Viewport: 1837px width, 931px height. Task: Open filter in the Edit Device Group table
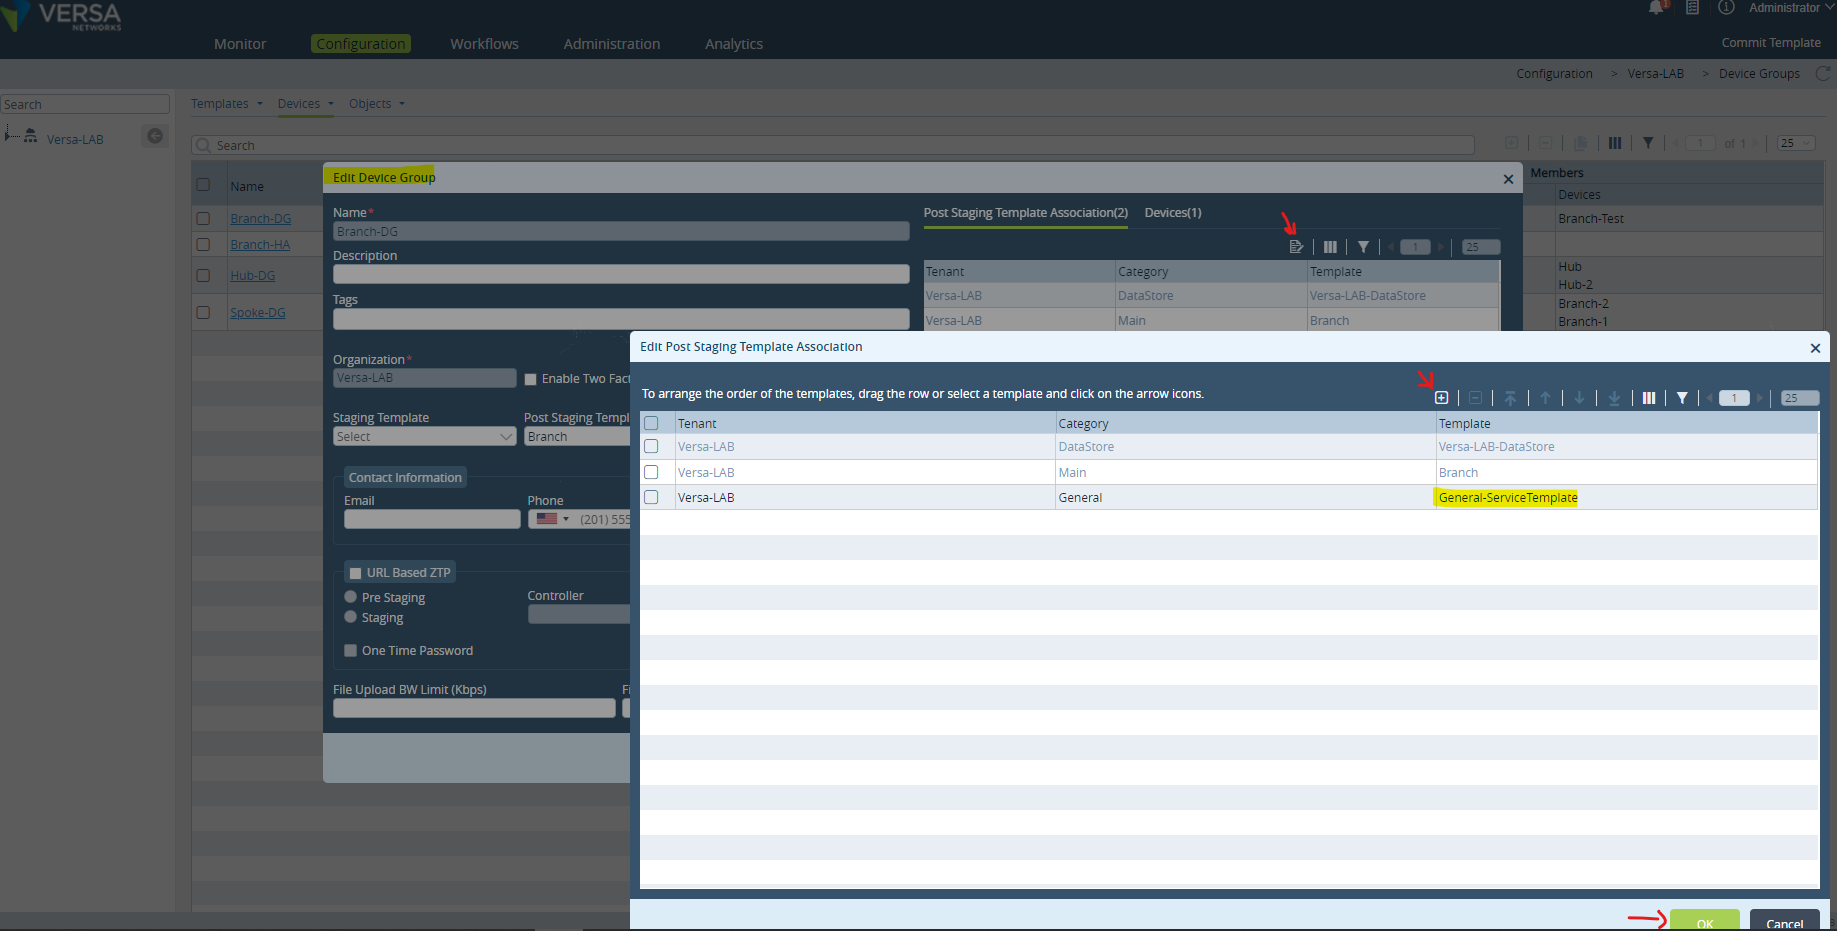click(1363, 247)
